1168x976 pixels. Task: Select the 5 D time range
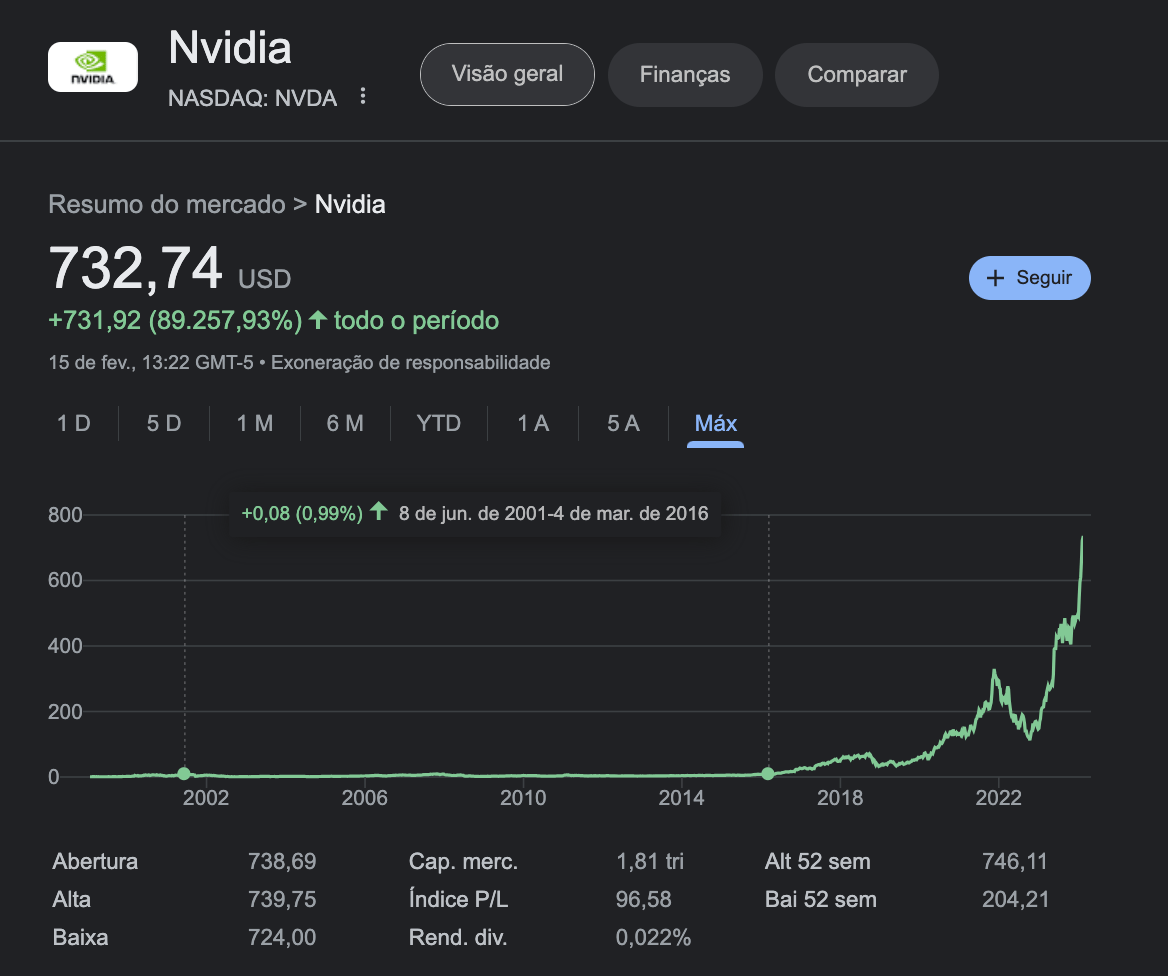click(x=164, y=423)
